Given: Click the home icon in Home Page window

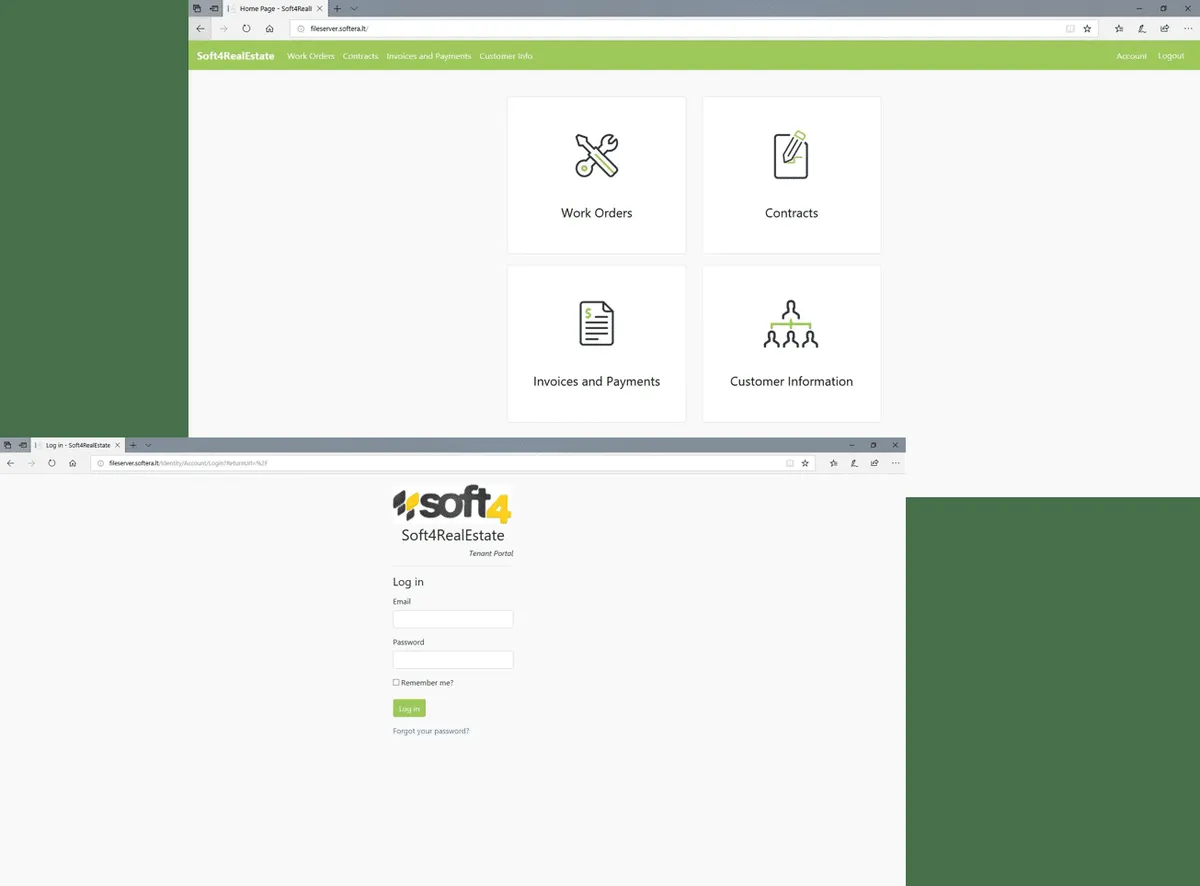Looking at the screenshot, I should pos(269,29).
